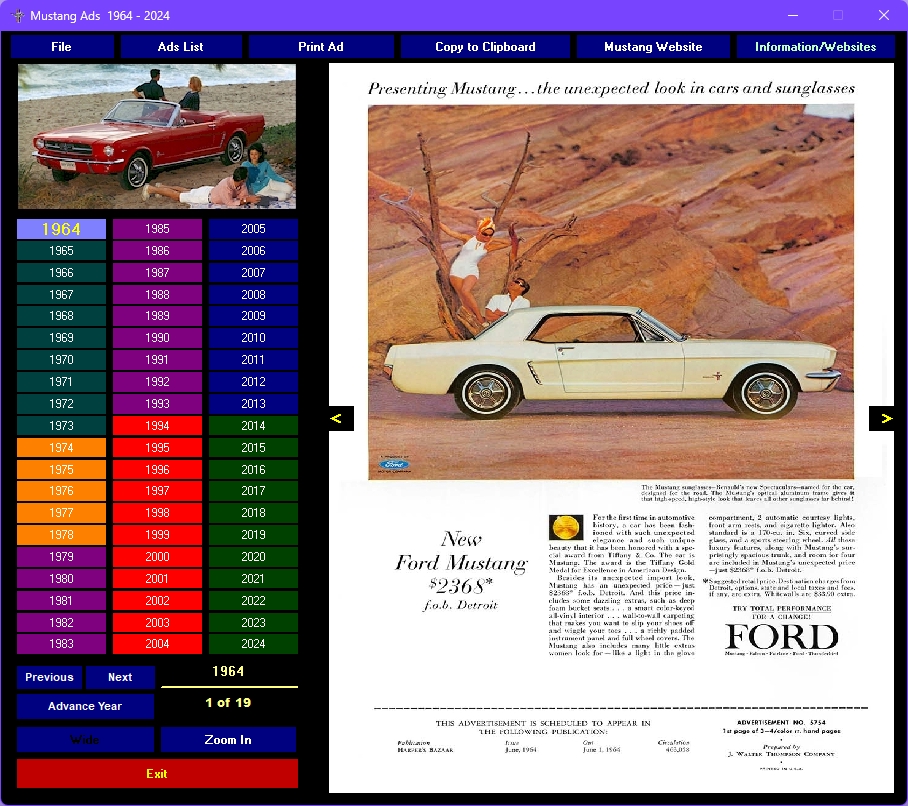The height and width of the screenshot is (806, 908).
Task: Show the previous ad with left arrow
Action: tap(341, 419)
